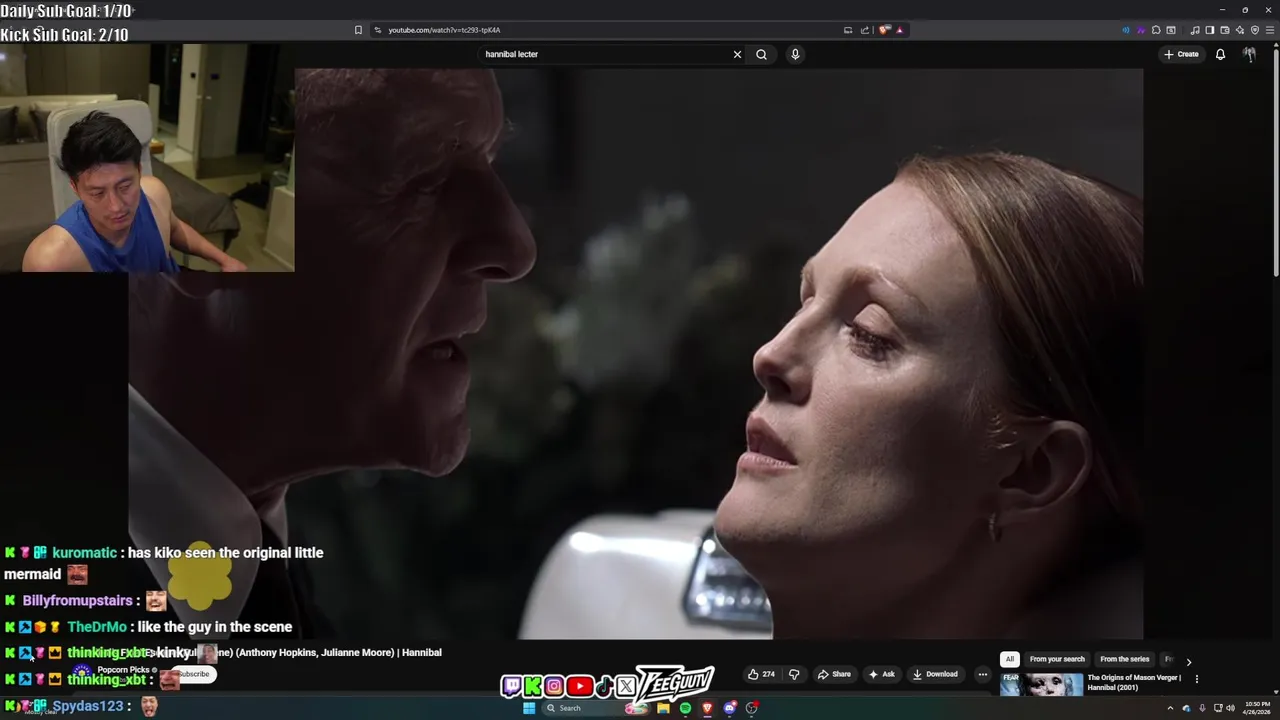
Task: Open Brave Rewards triangle icon
Action: coord(899,30)
